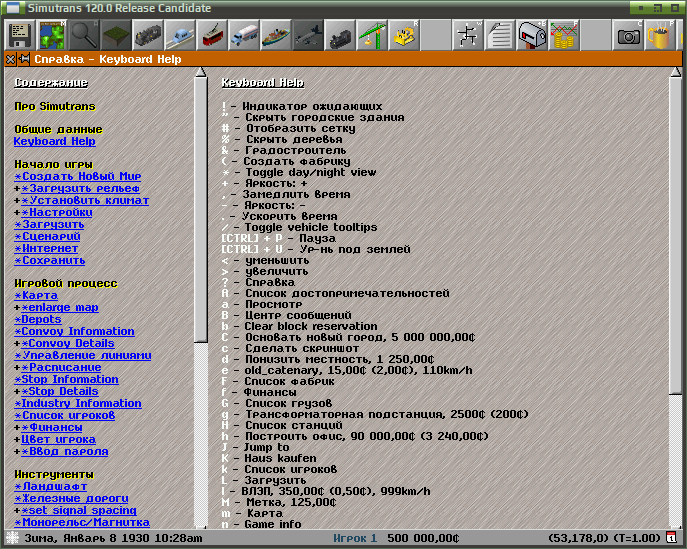Open the red tram tools icon
The width and height of the screenshot is (687, 549).
click(x=212, y=35)
